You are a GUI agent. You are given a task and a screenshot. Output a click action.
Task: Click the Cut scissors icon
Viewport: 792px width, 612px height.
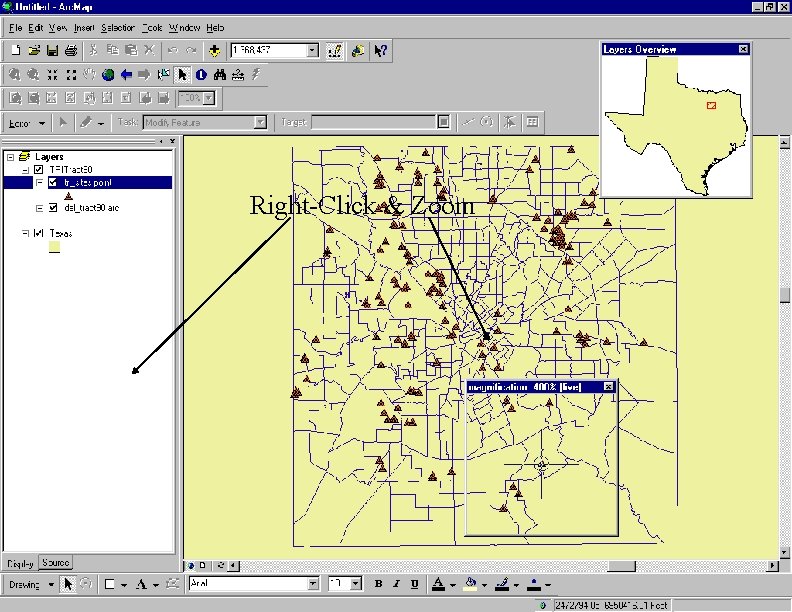tap(93, 50)
